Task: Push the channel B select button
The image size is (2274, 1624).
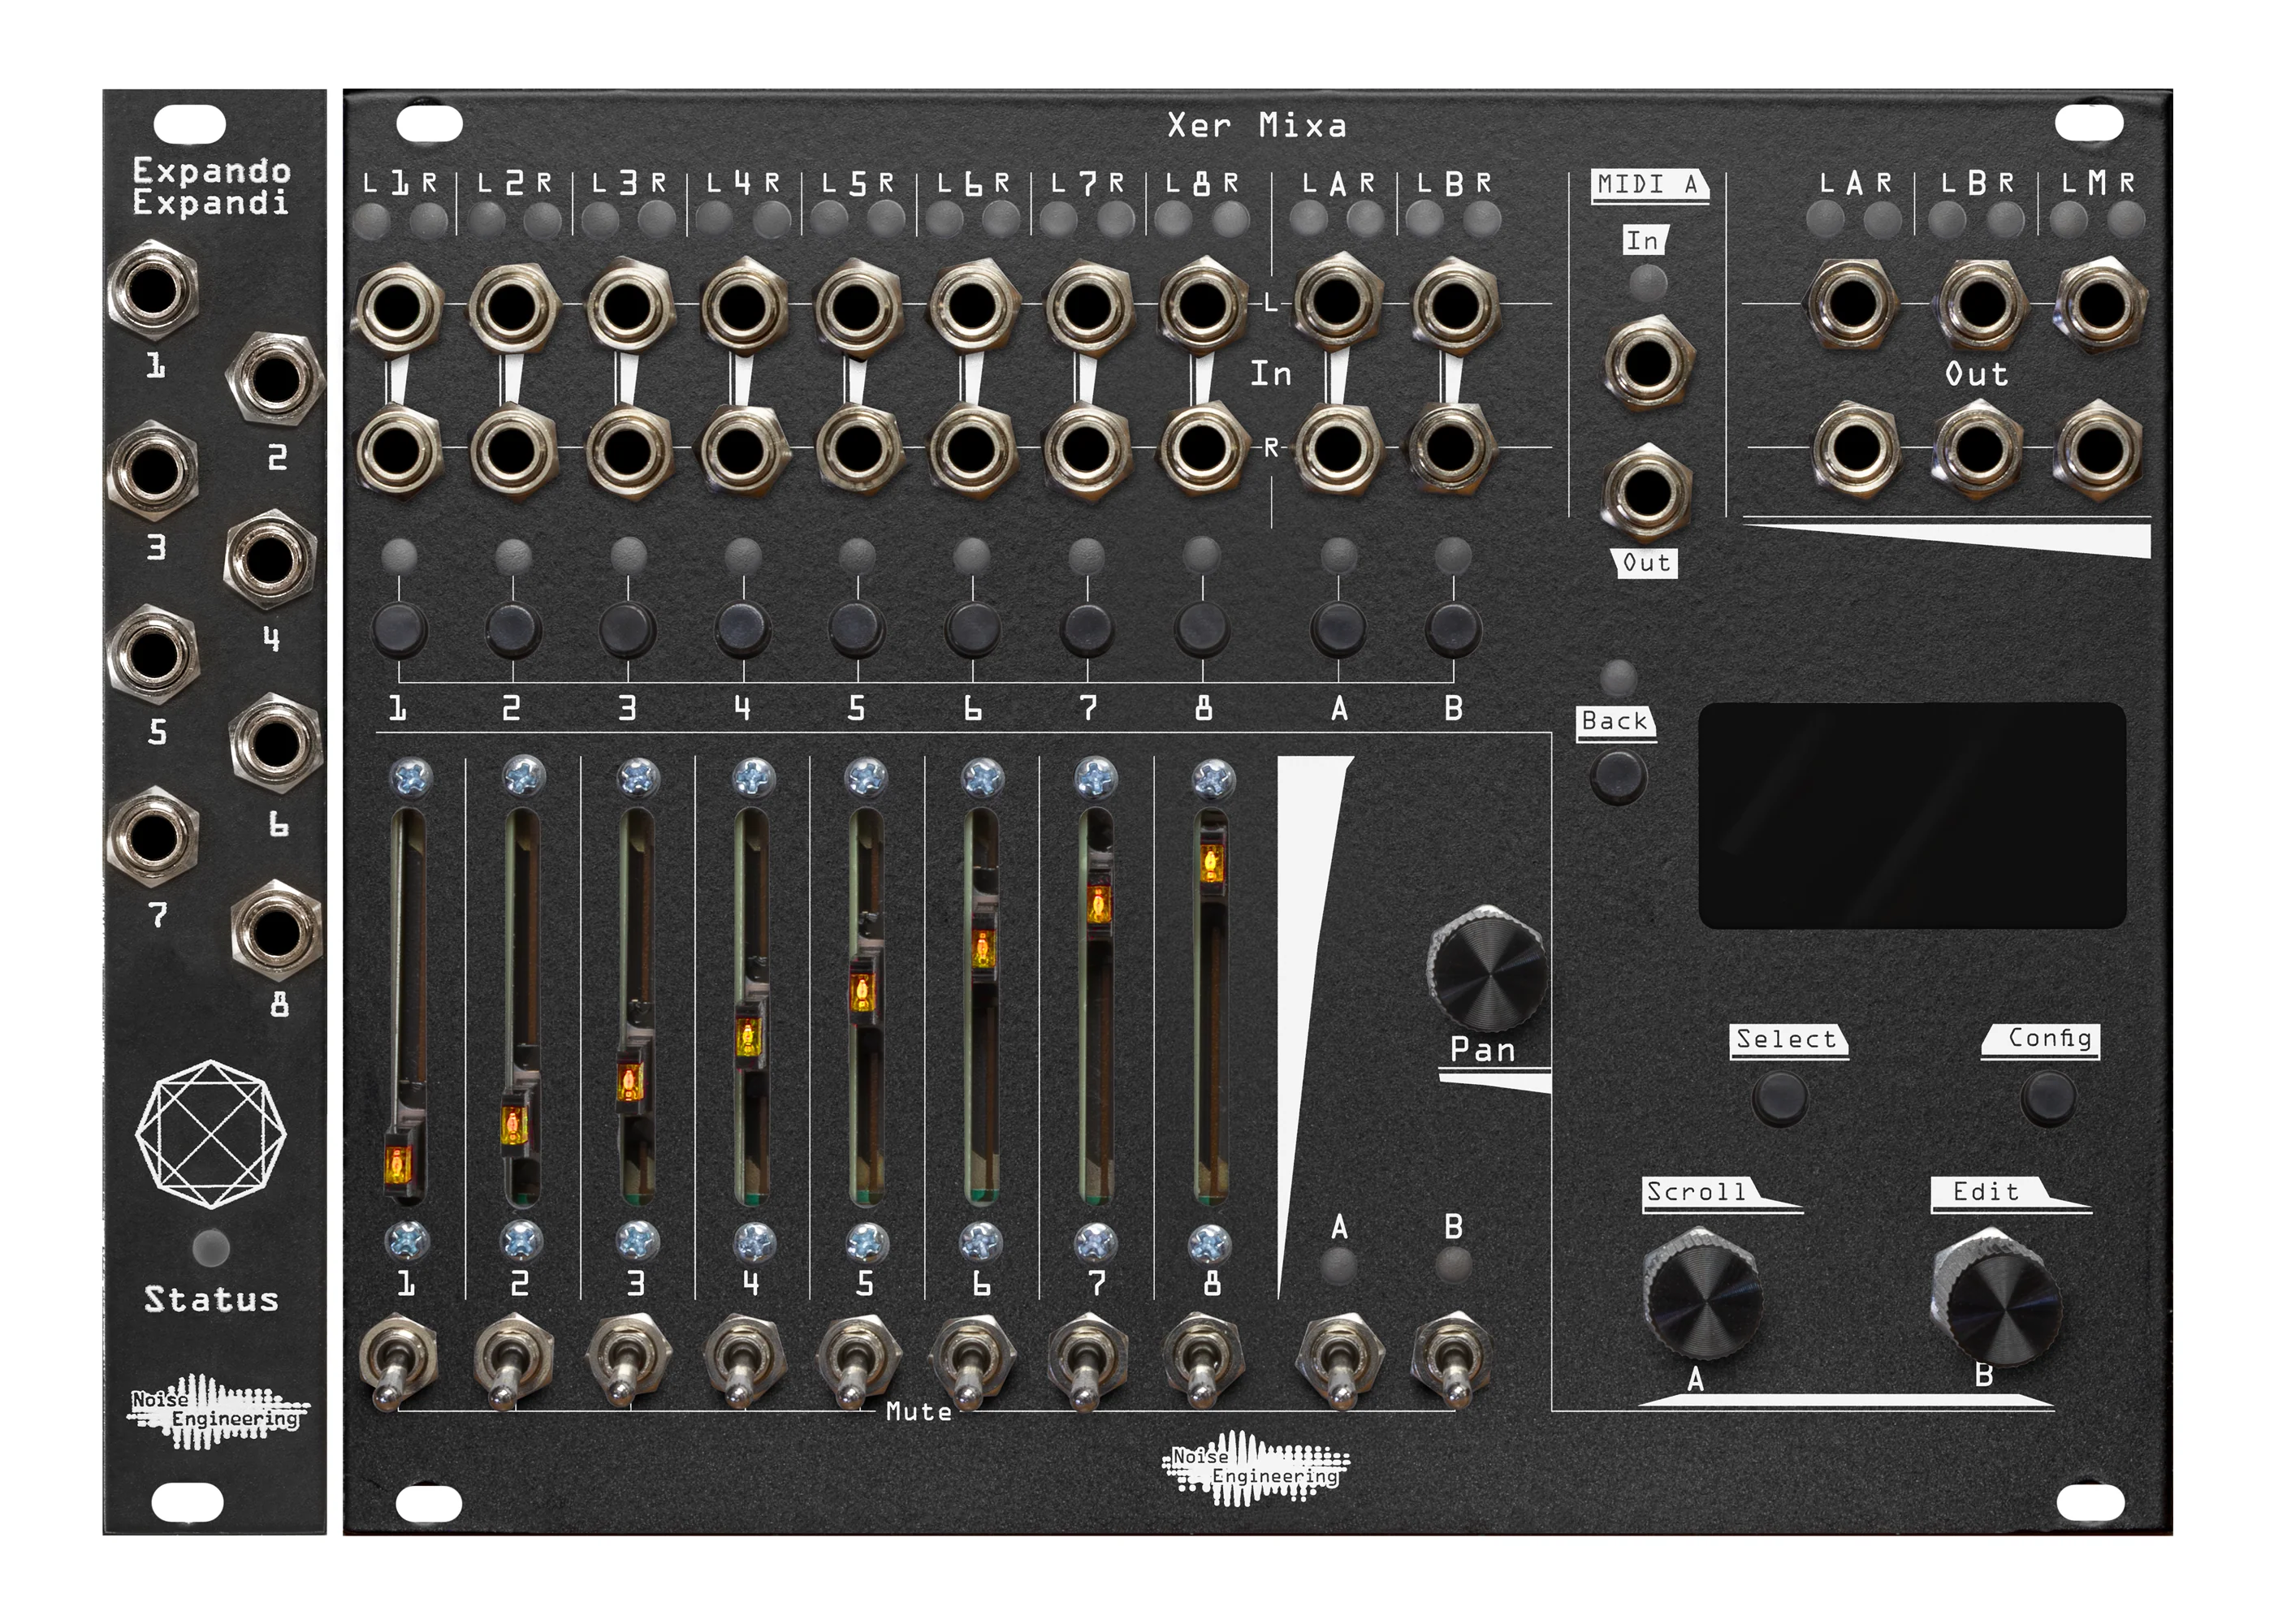Action: tap(1453, 630)
